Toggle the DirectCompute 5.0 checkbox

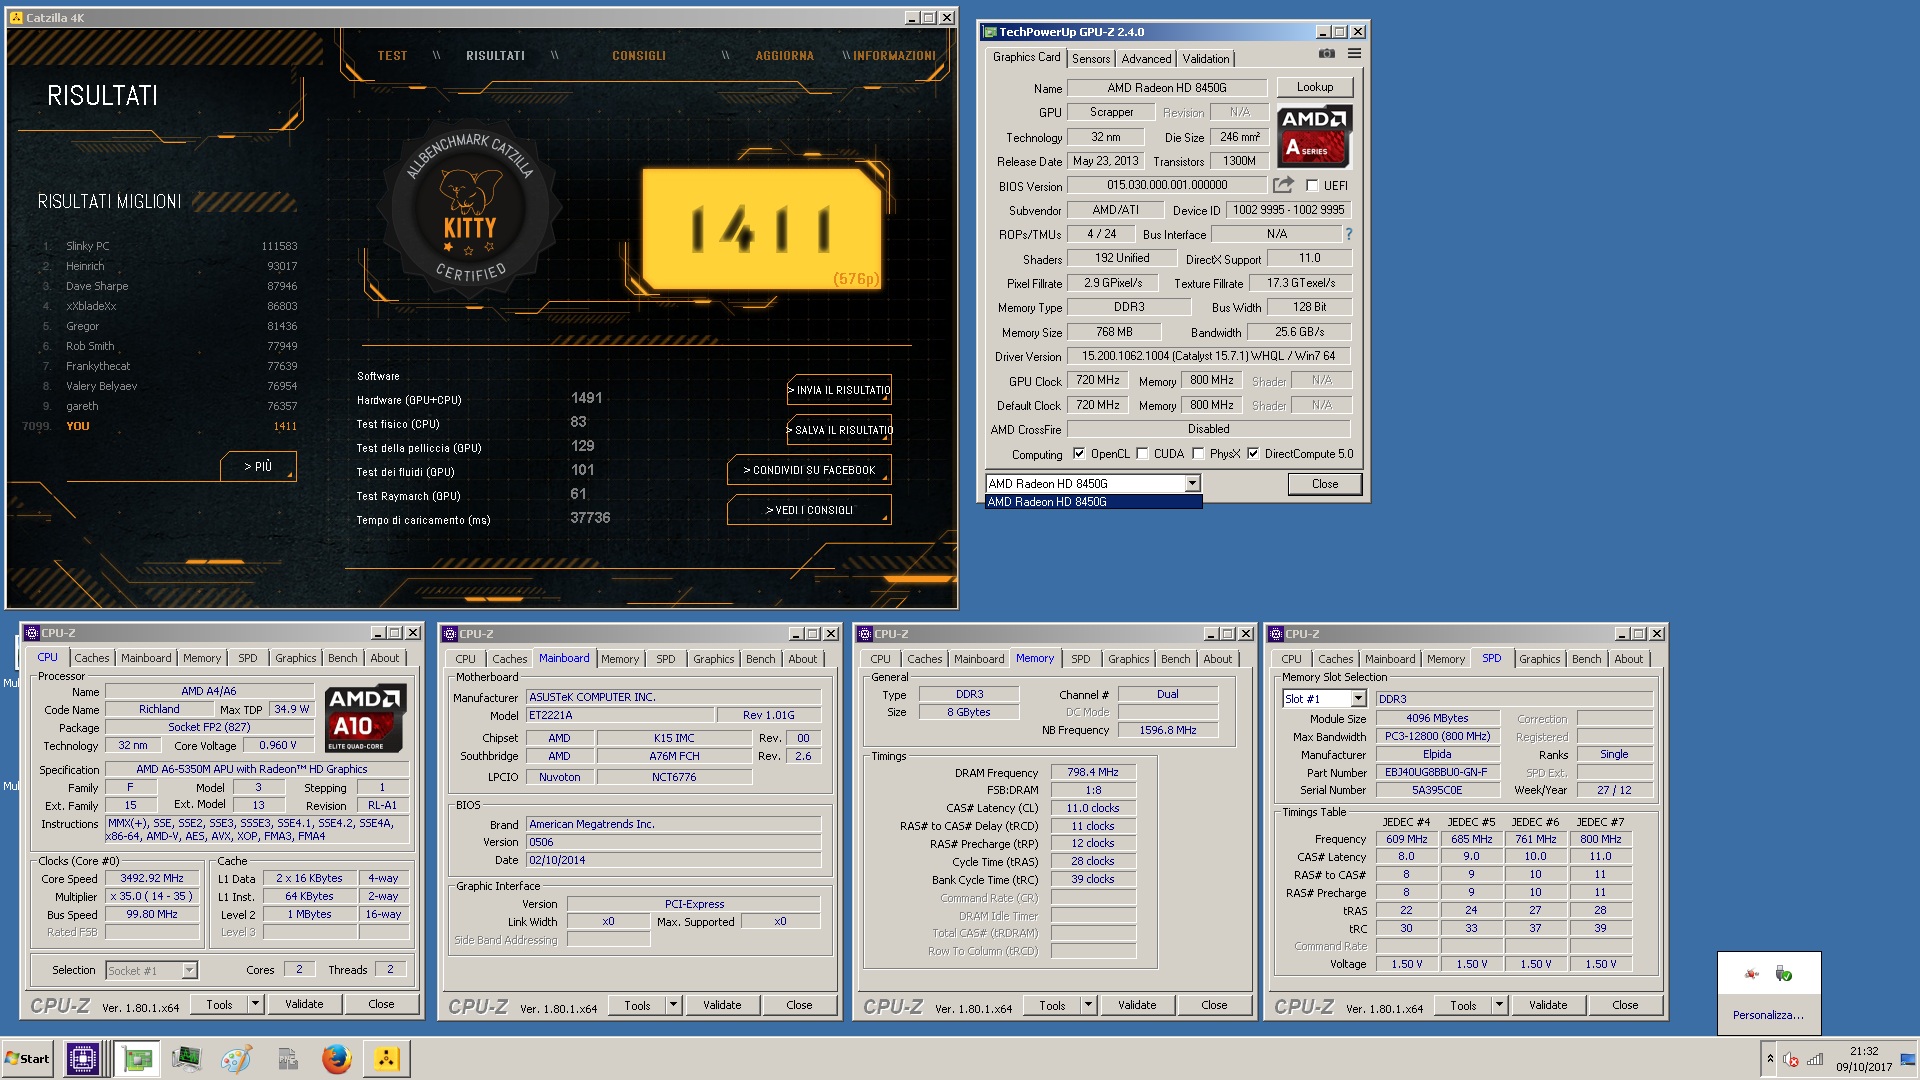pos(1253,454)
